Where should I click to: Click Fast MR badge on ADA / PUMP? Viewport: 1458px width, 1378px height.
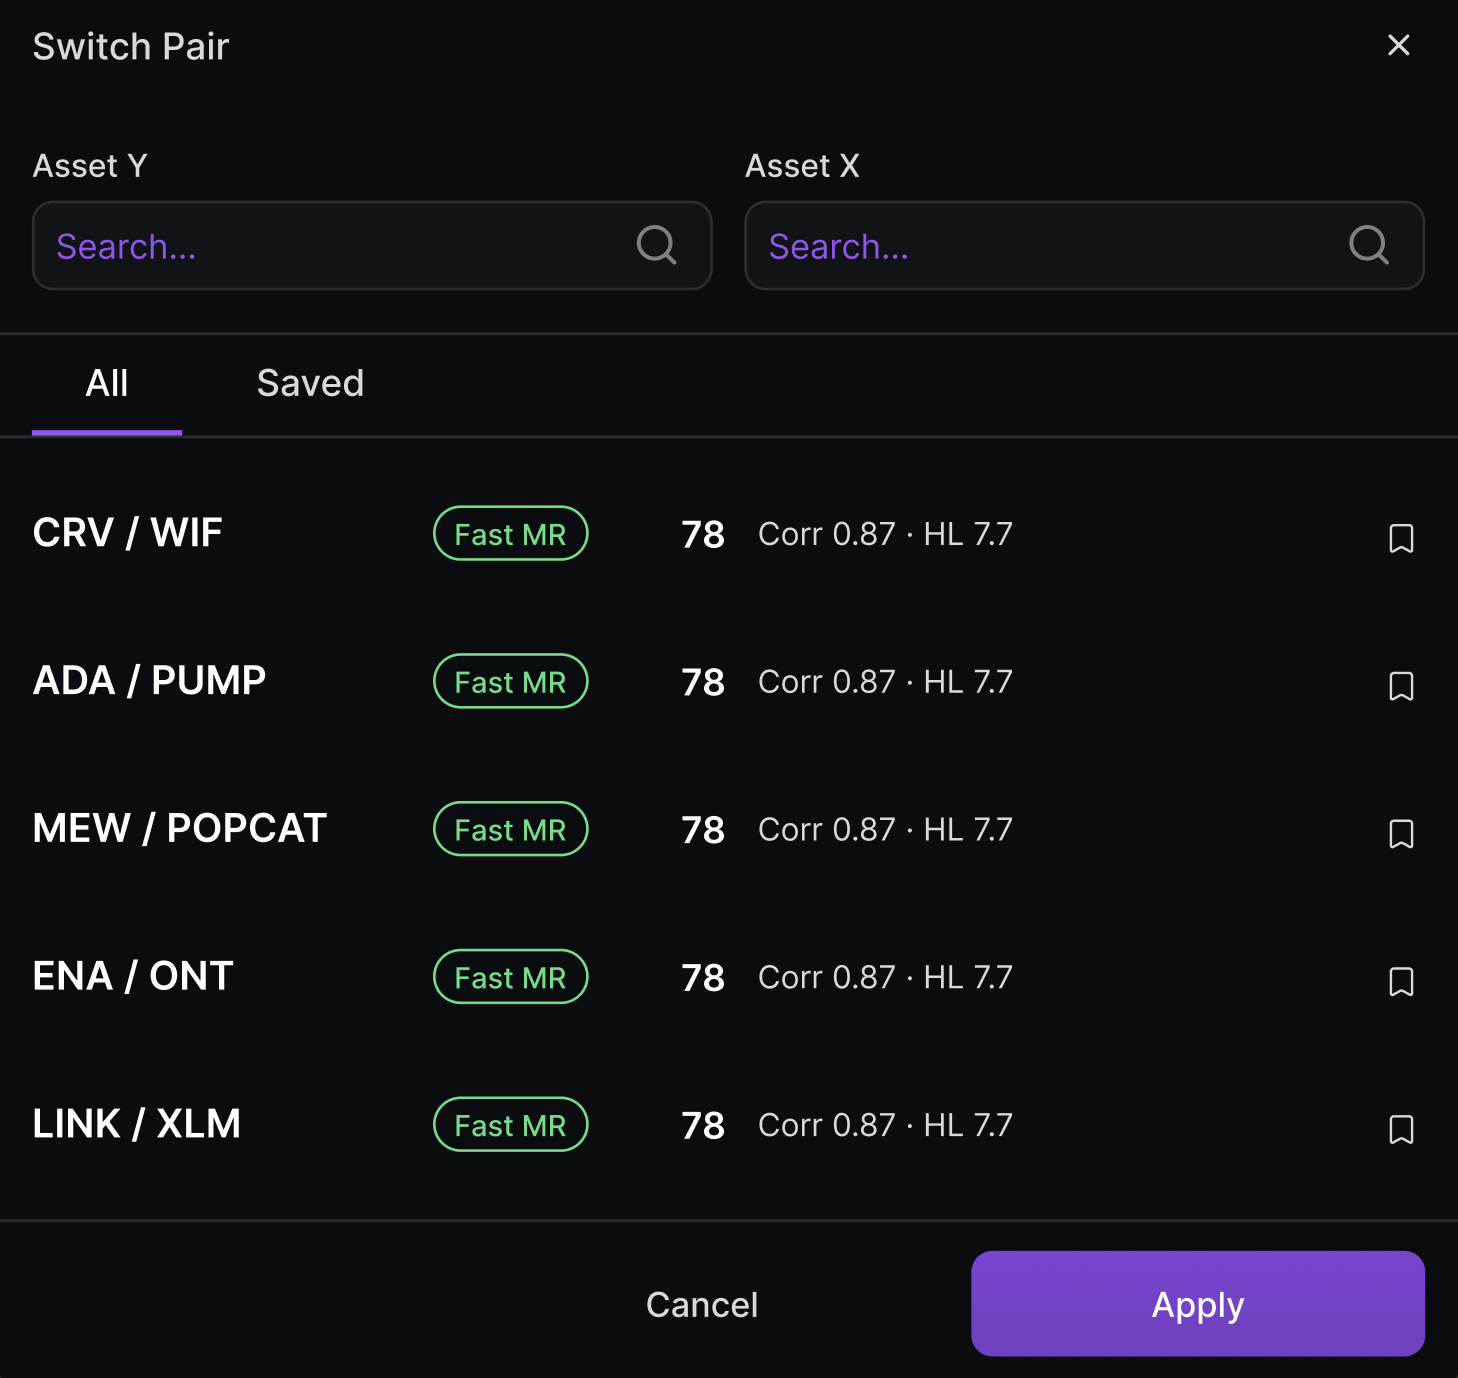[x=510, y=682]
